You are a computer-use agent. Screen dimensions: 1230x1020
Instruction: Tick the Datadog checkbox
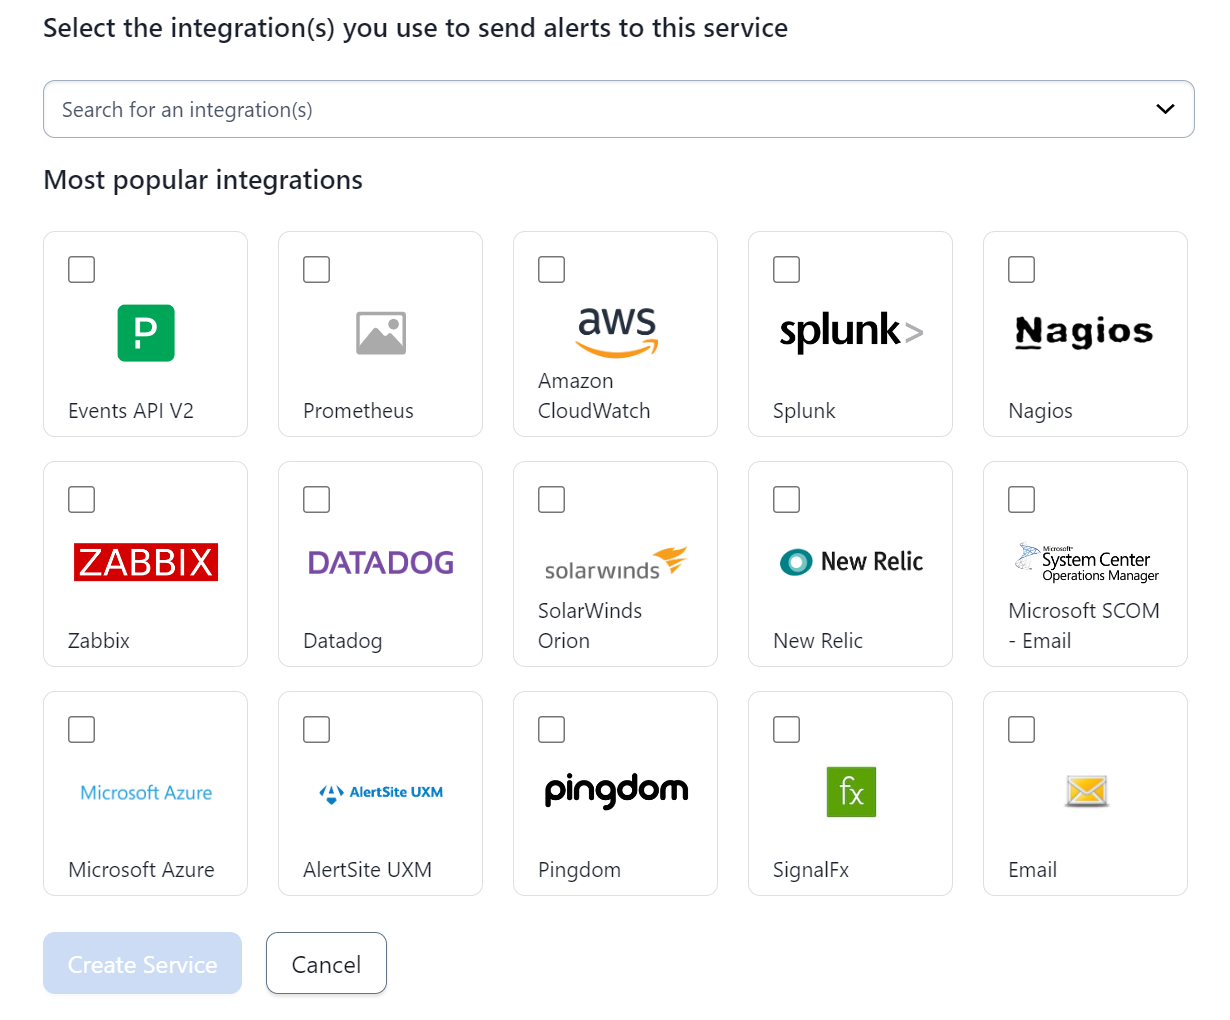(317, 500)
